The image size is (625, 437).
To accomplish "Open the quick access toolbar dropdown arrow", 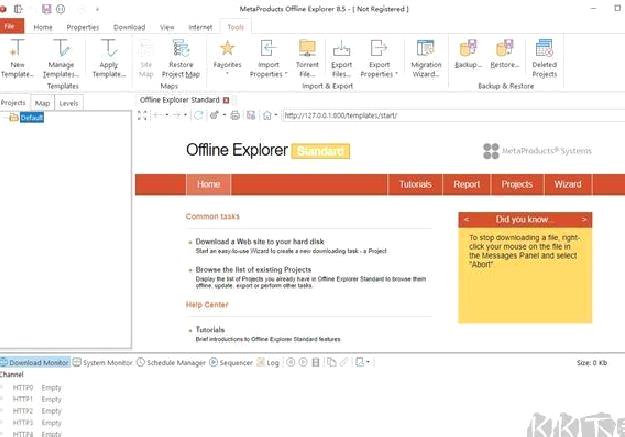I will [x=97, y=9].
